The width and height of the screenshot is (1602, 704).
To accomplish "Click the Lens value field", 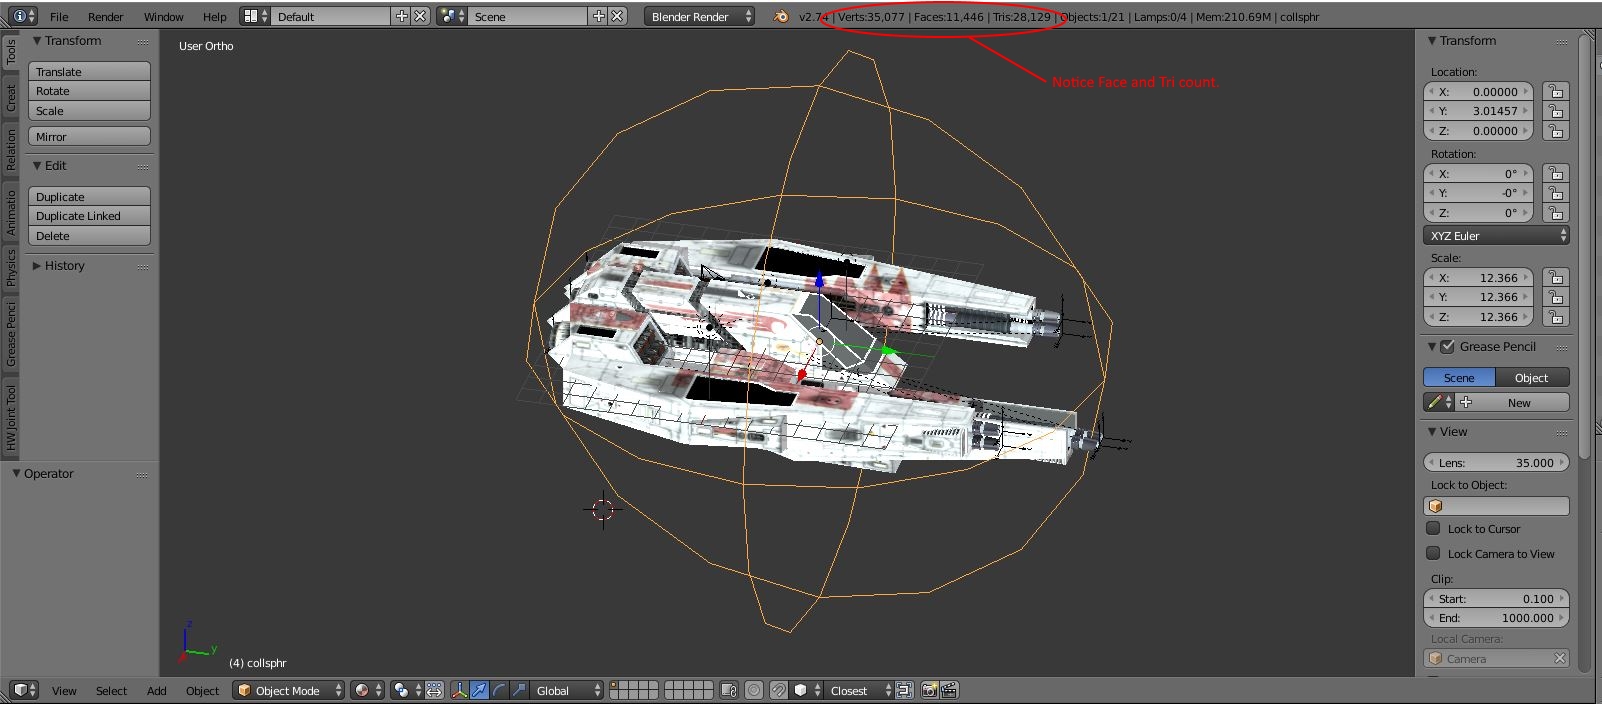I will [1496, 462].
